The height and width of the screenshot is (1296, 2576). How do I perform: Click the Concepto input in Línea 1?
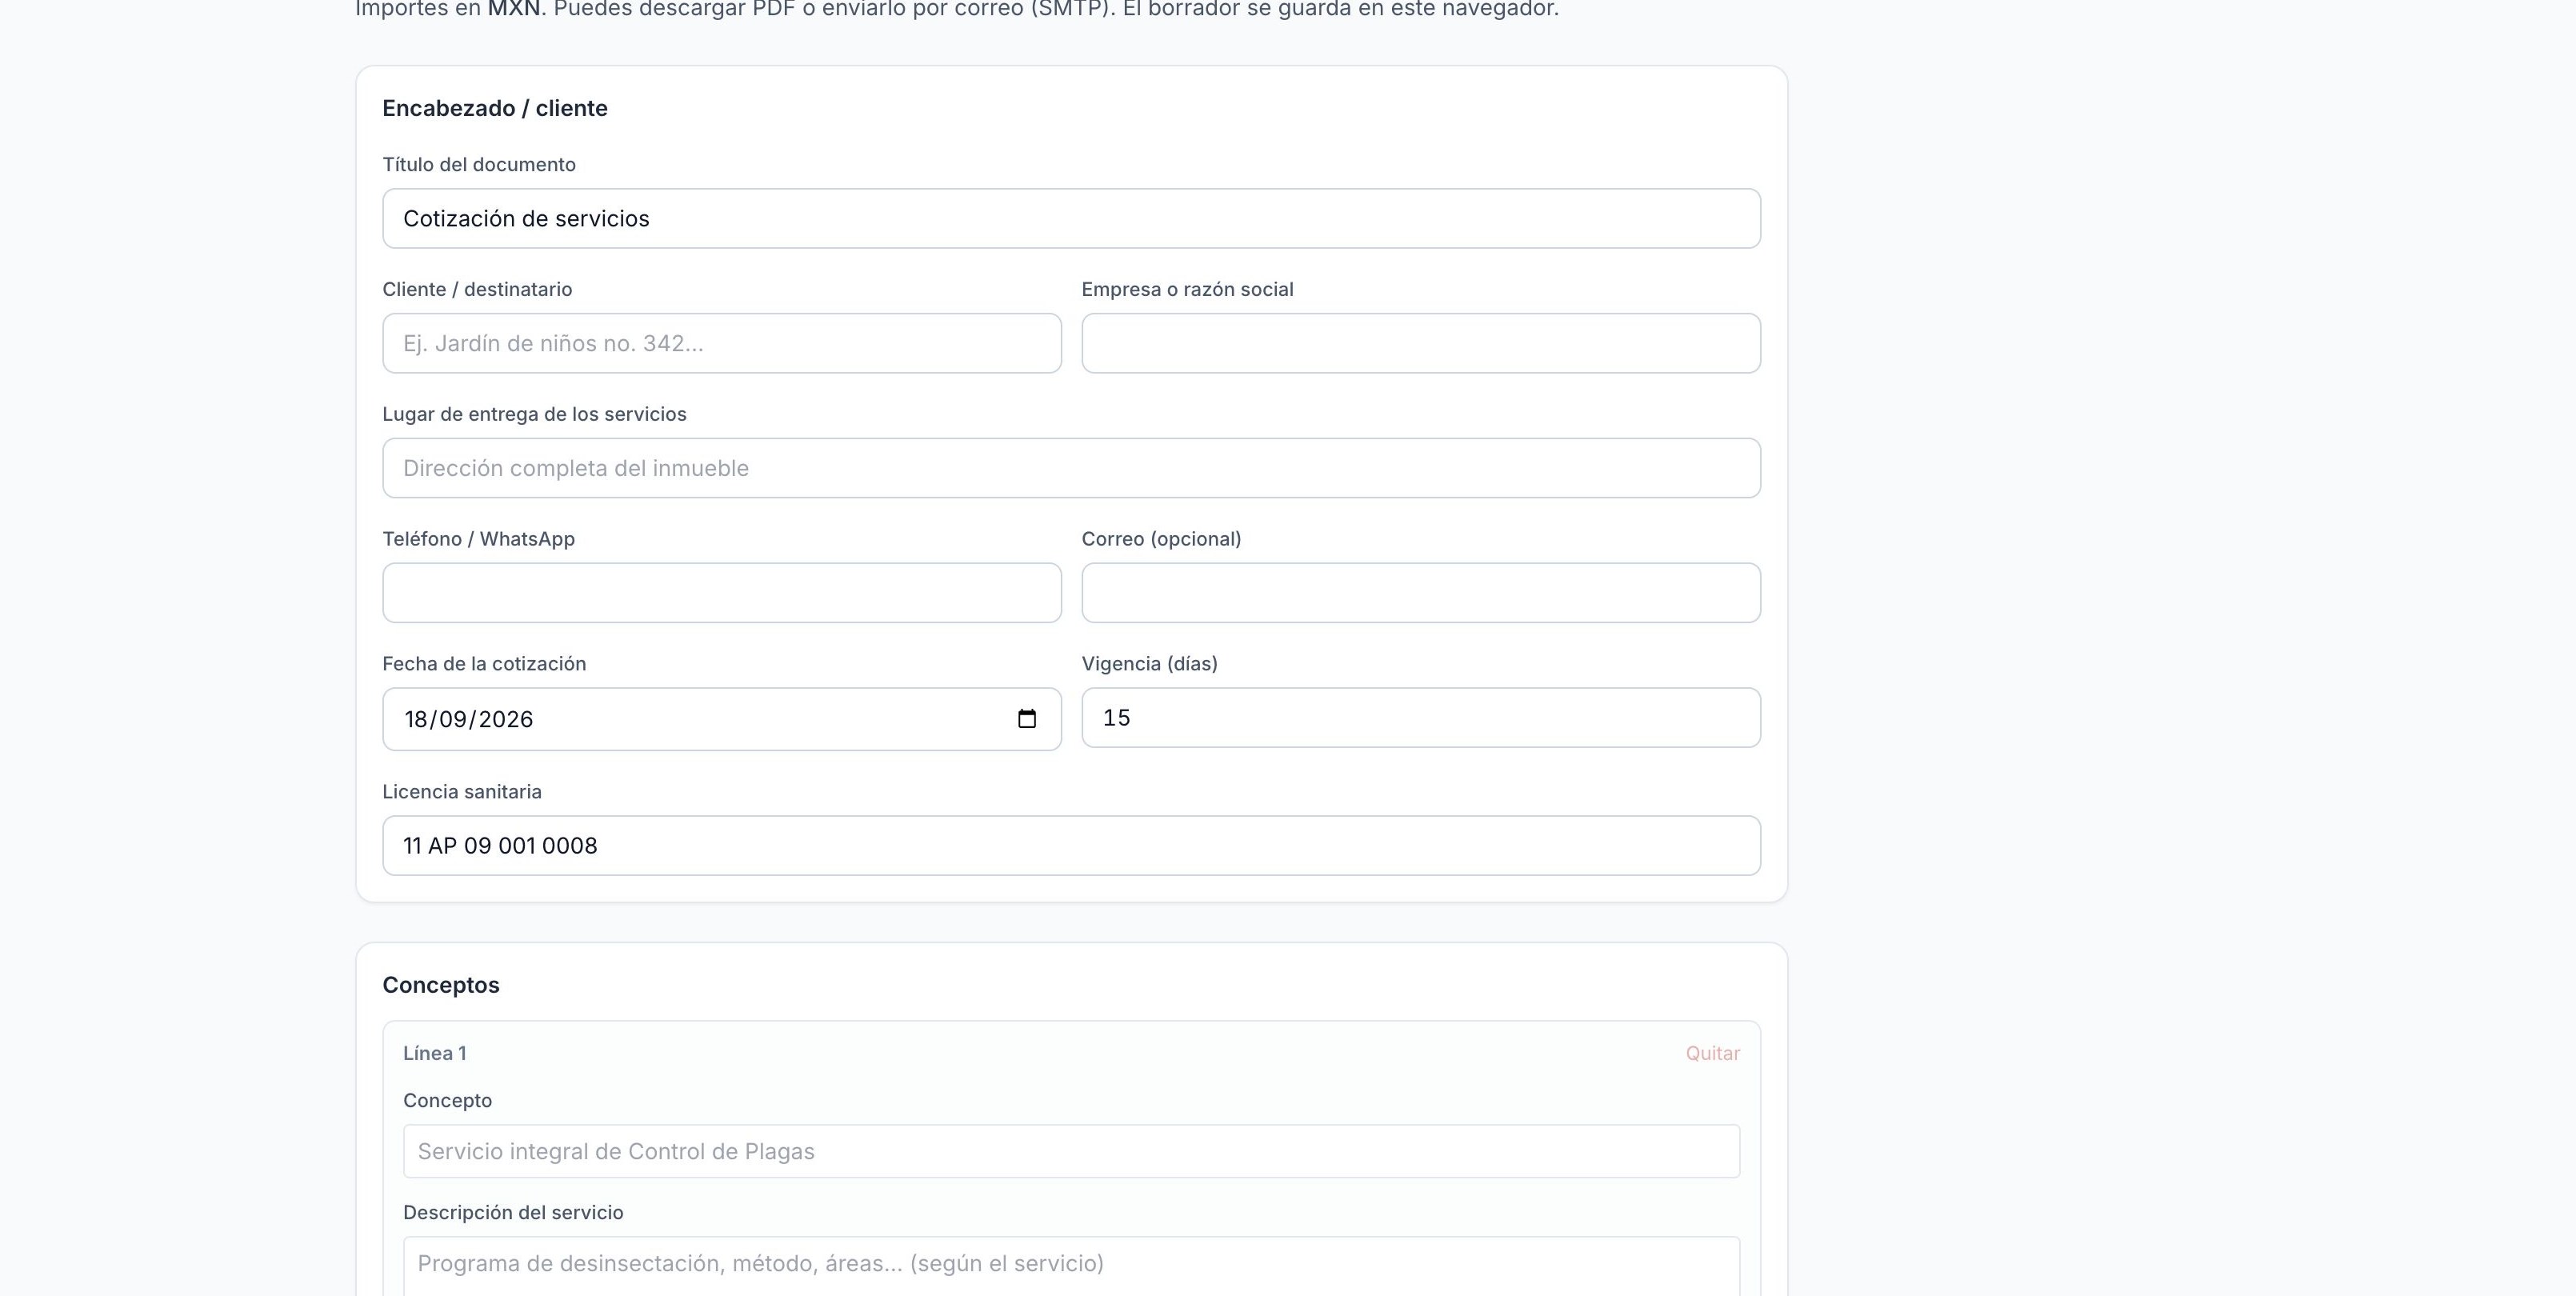tap(1071, 1151)
